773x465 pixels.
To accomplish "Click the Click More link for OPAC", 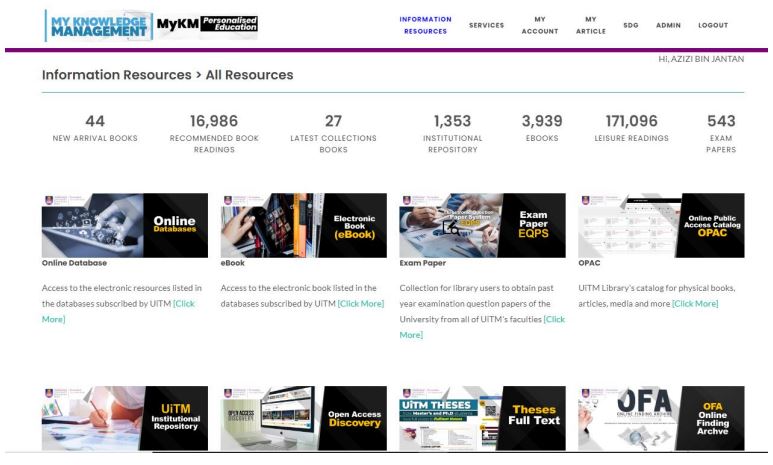I will click(x=695, y=304).
